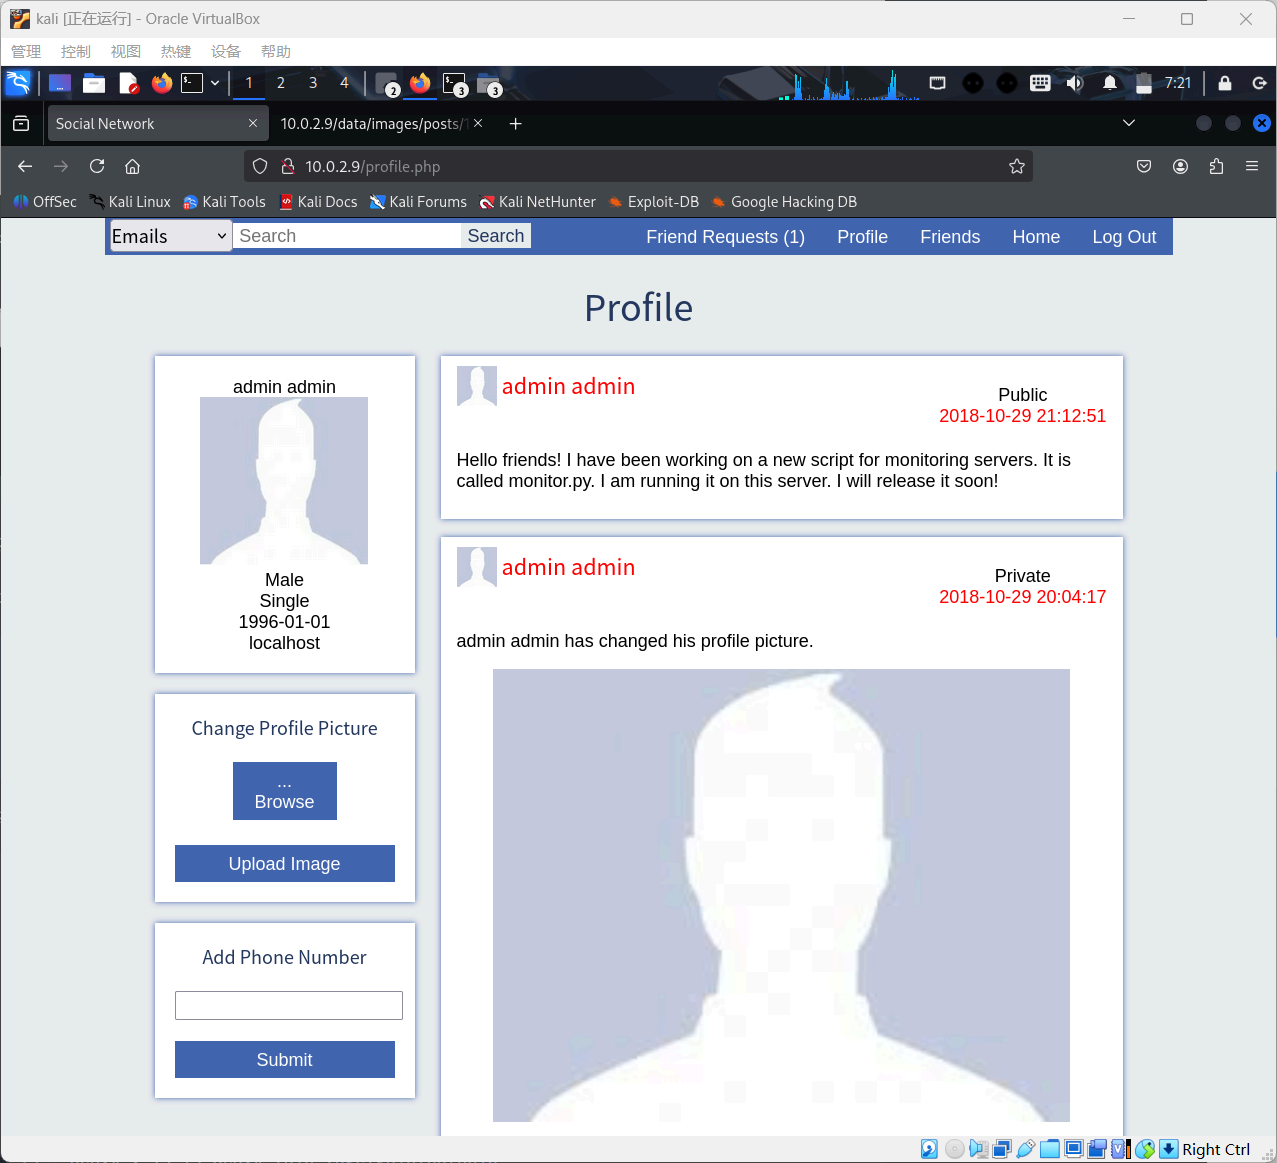Expand the Emails search type dropdown
This screenshot has width=1277, height=1163.
pyautogui.click(x=170, y=236)
